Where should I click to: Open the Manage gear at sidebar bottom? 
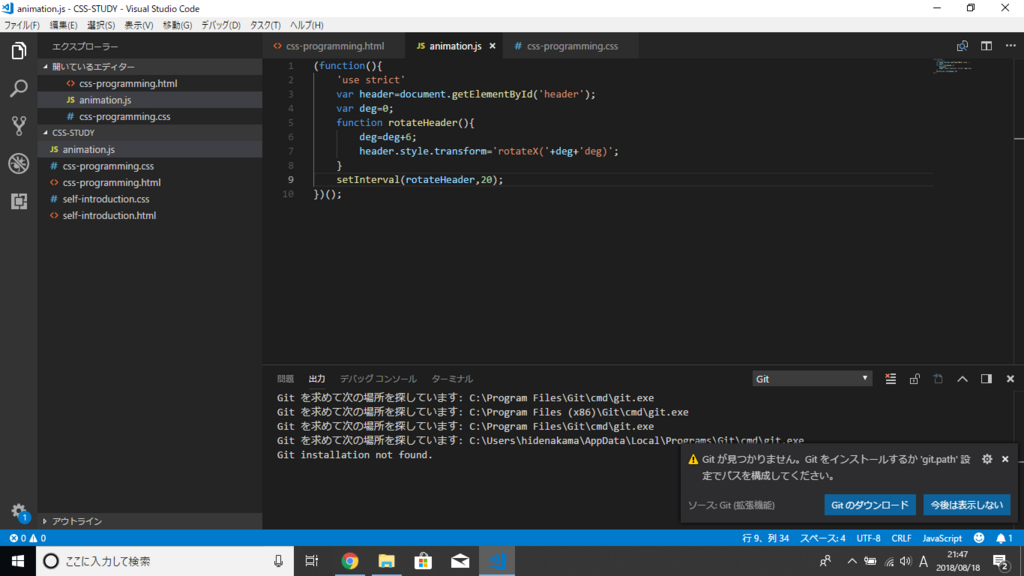click(19, 511)
